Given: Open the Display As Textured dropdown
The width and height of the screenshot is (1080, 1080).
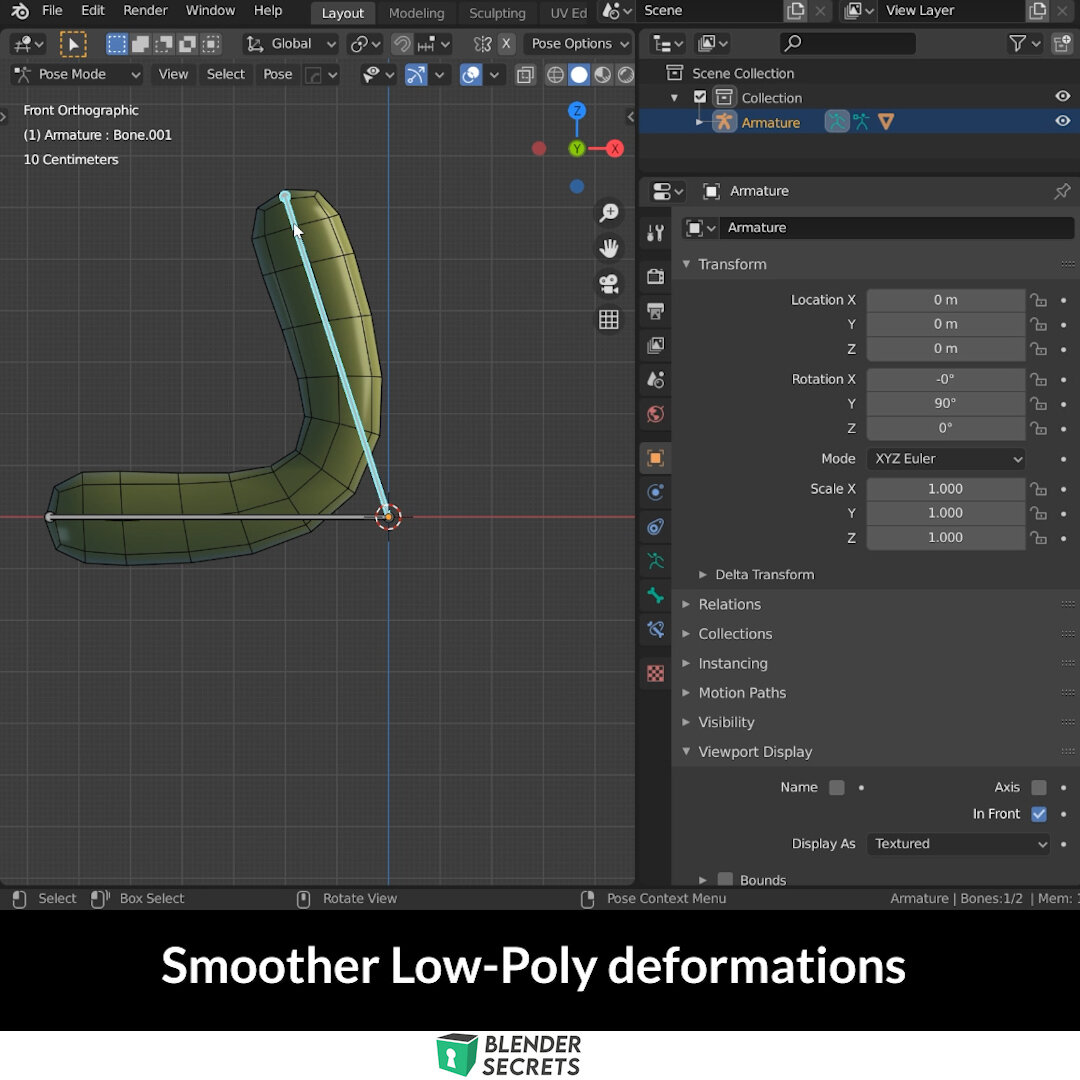Looking at the screenshot, I should point(958,844).
